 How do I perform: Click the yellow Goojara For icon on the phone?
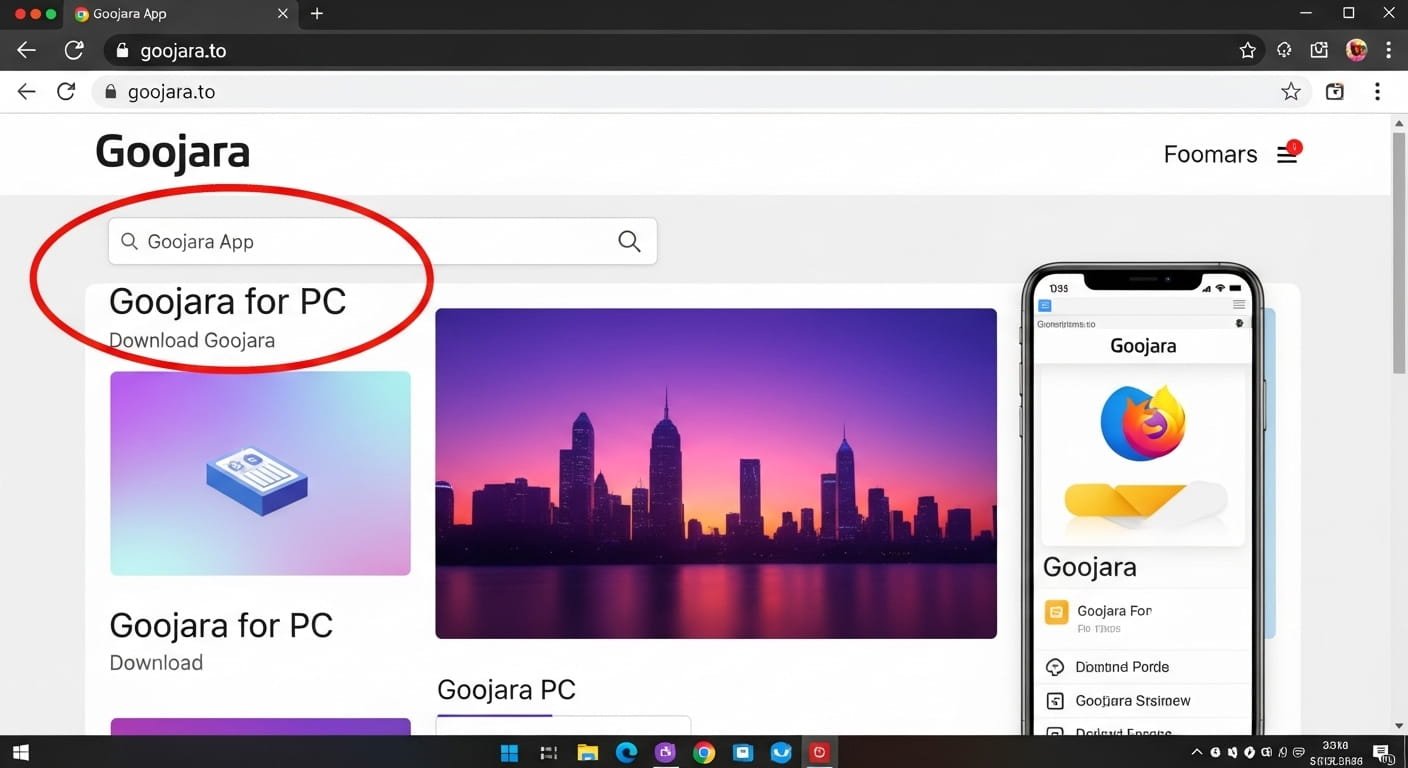pyautogui.click(x=1056, y=611)
